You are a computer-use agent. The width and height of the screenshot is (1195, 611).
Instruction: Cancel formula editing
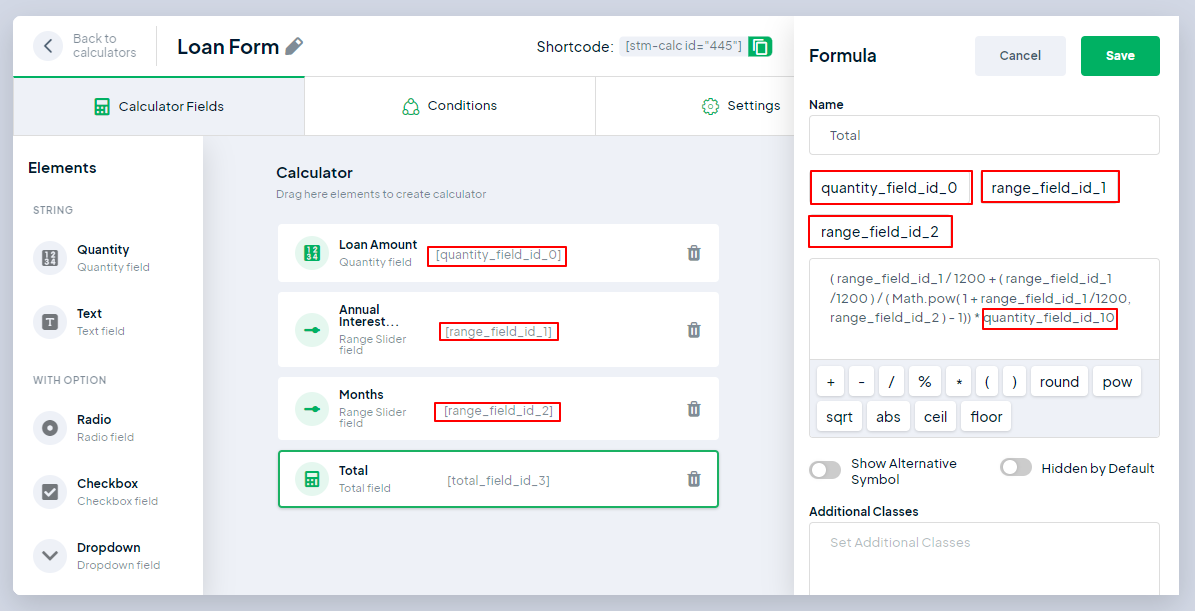click(x=1020, y=56)
